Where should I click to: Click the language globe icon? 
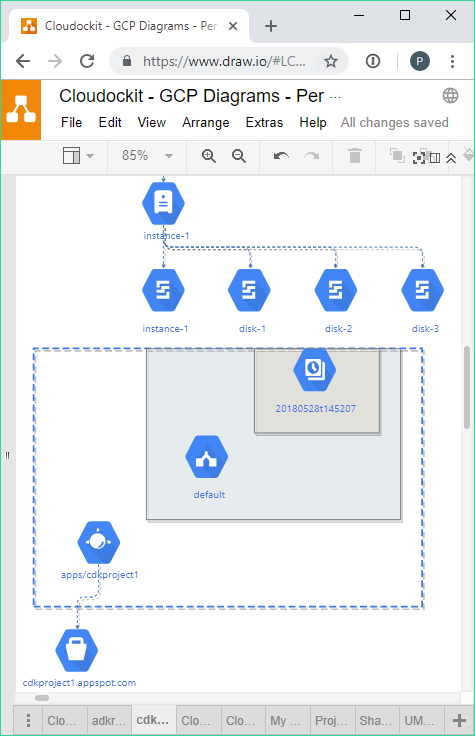pos(451,96)
